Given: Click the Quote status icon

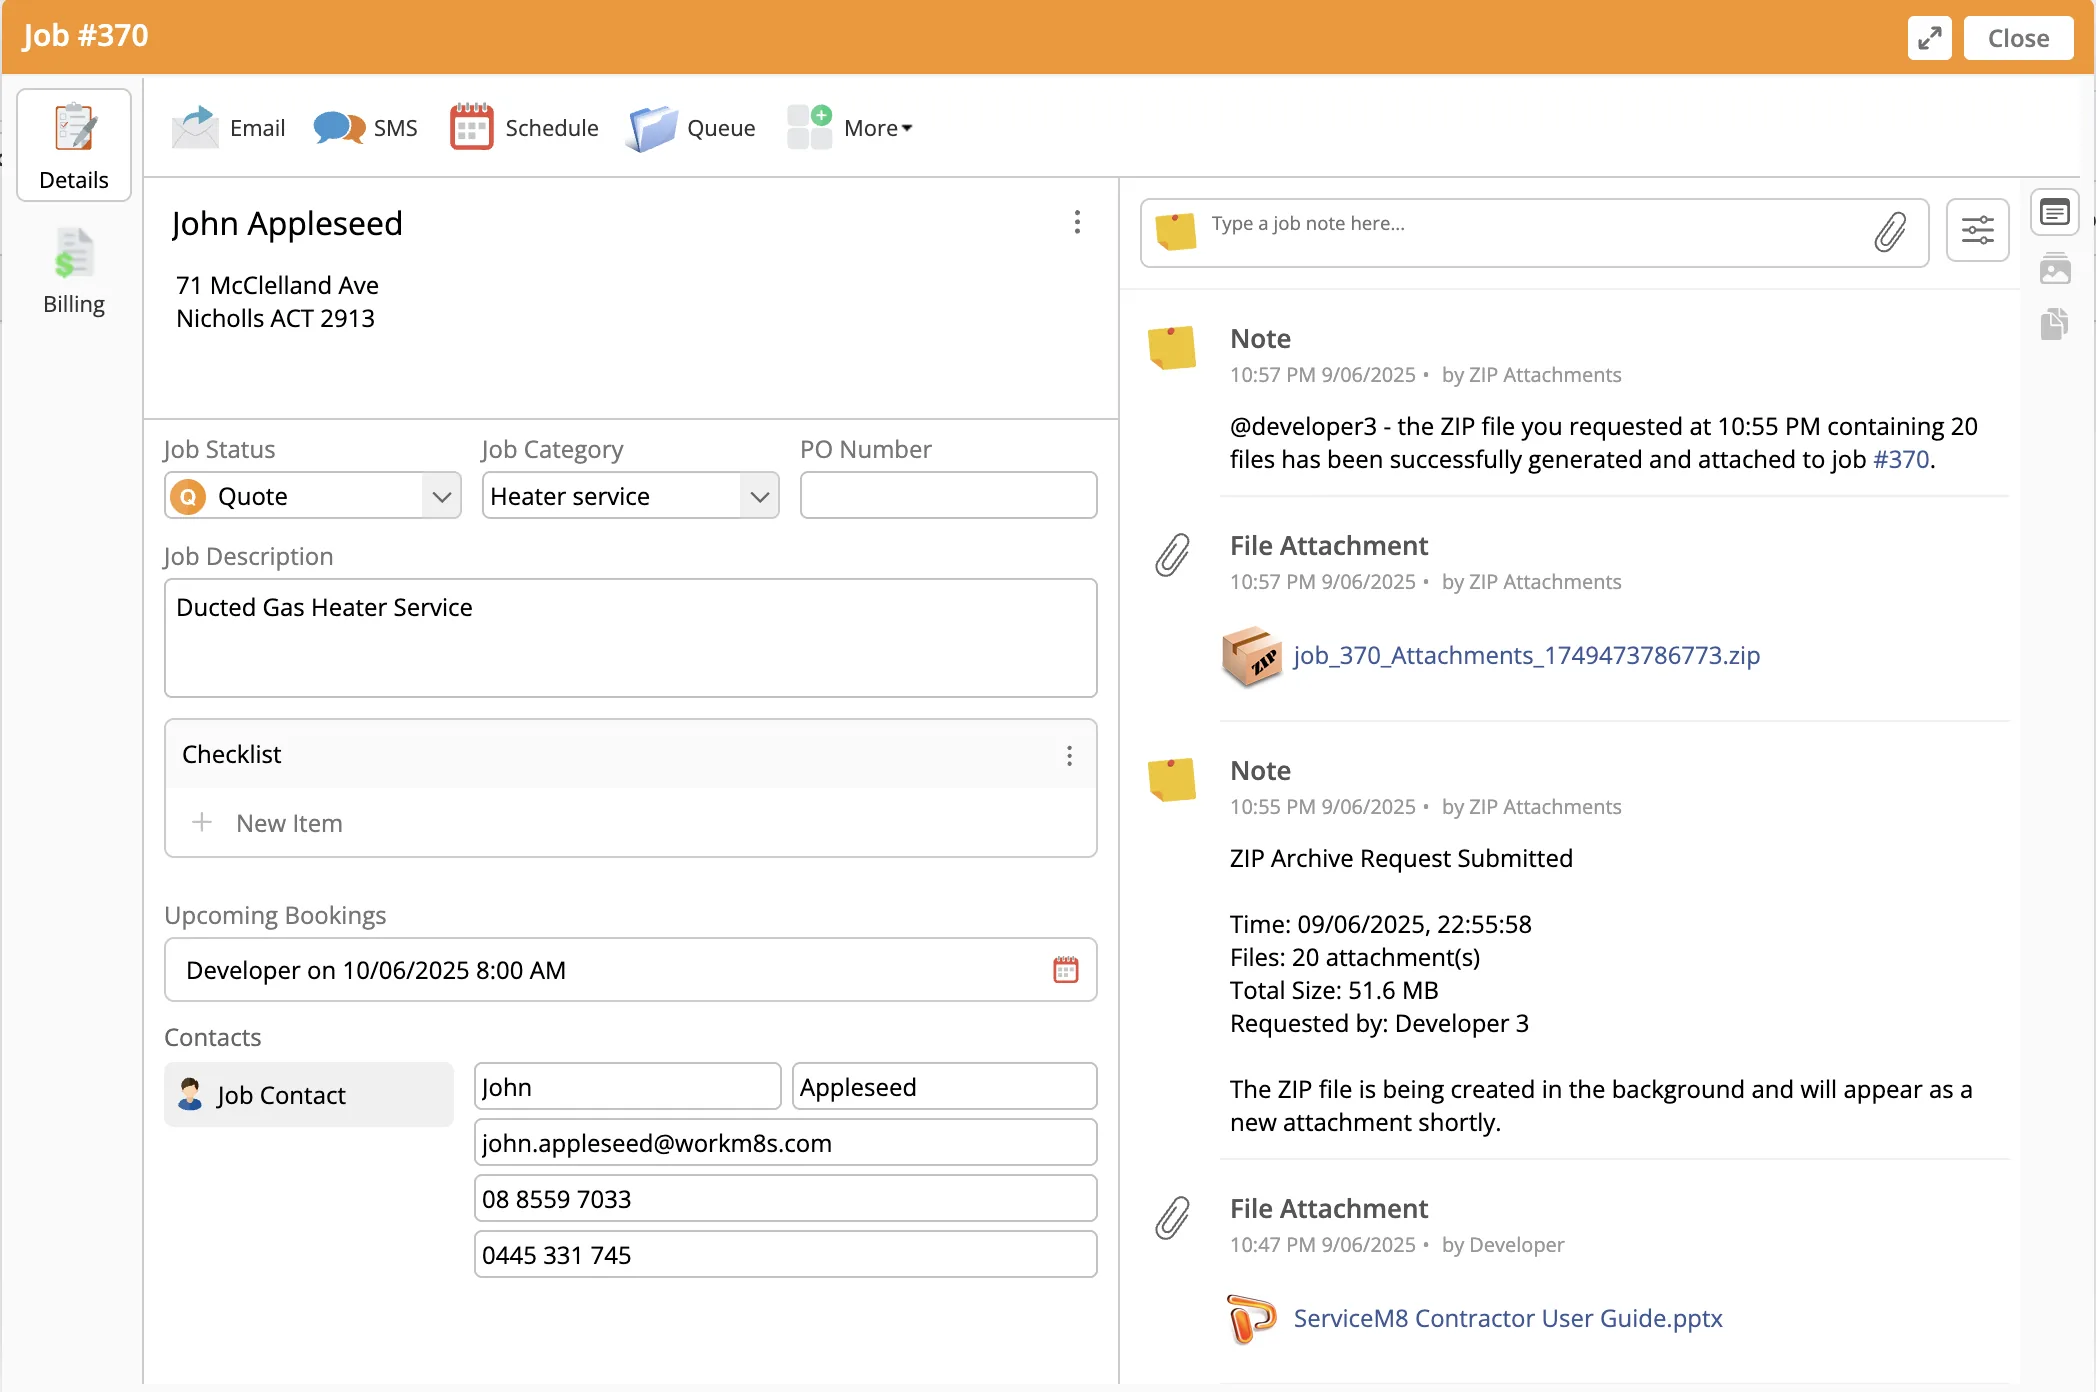Looking at the screenshot, I should coord(188,497).
